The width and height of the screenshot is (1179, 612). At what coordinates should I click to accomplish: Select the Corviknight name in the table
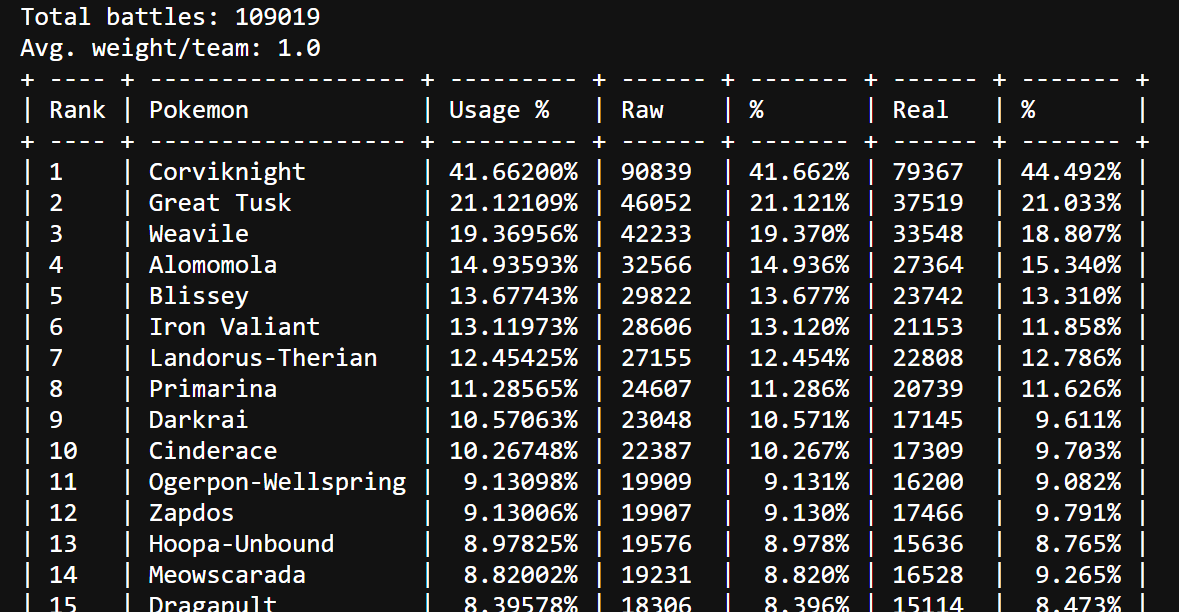coord(227,172)
